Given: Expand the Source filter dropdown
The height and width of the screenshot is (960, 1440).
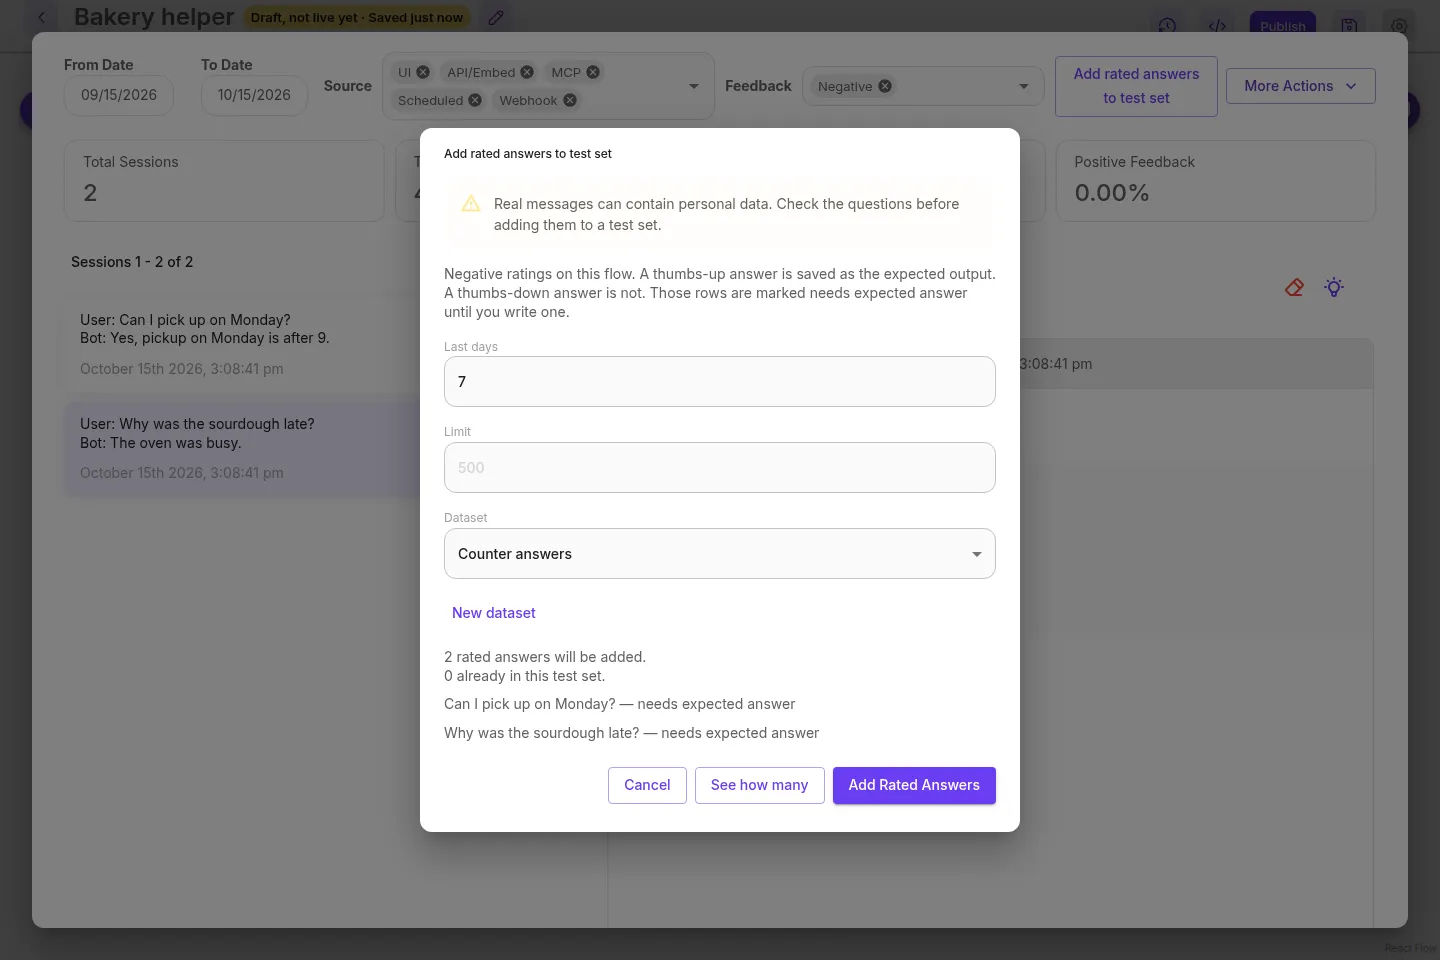Looking at the screenshot, I should (694, 86).
